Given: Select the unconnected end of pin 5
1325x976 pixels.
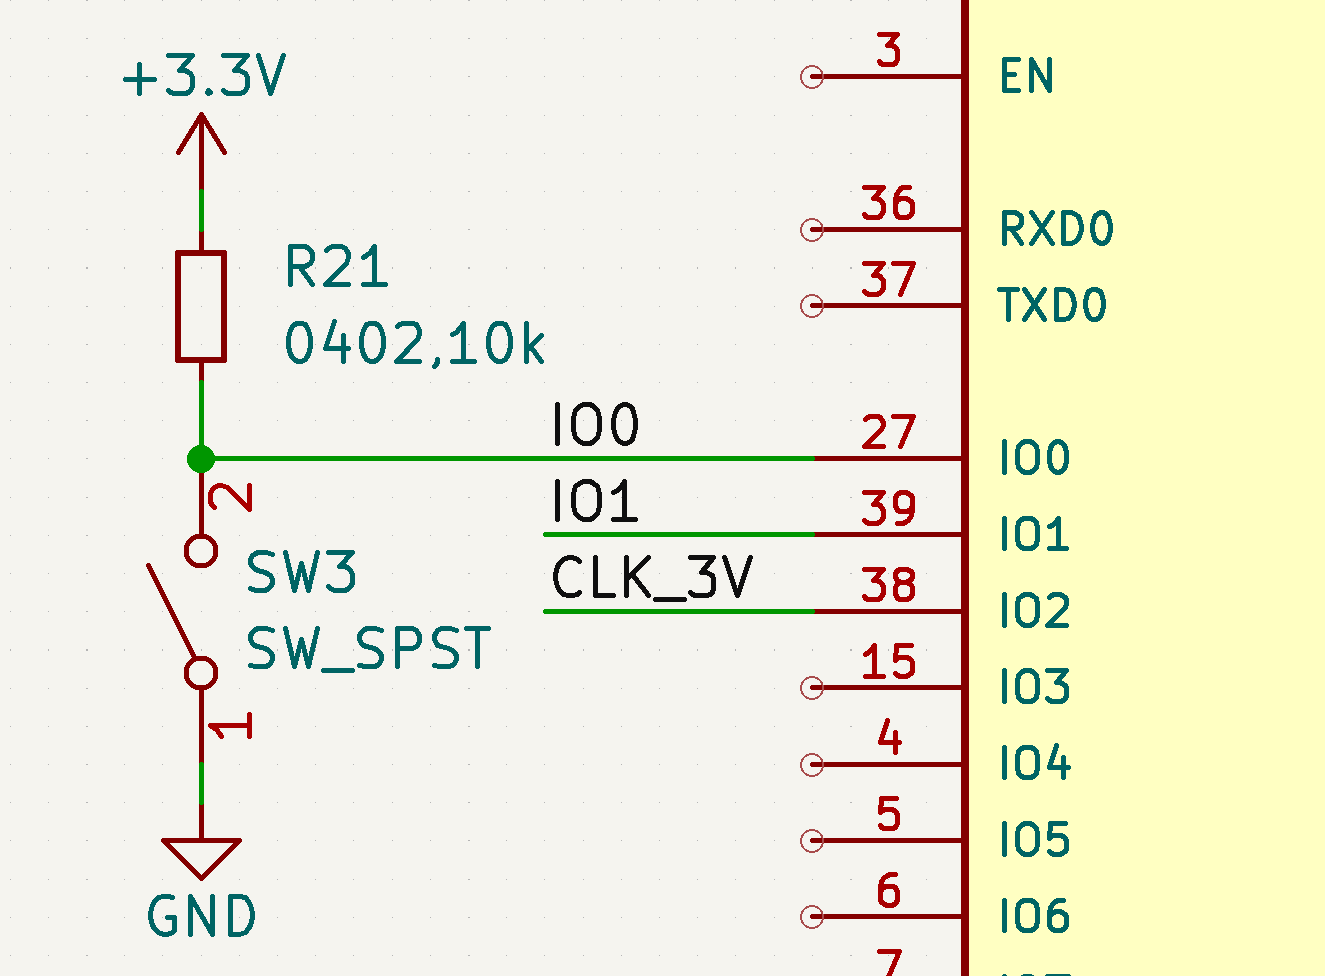Looking at the screenshot, I should tap(812, 841).
